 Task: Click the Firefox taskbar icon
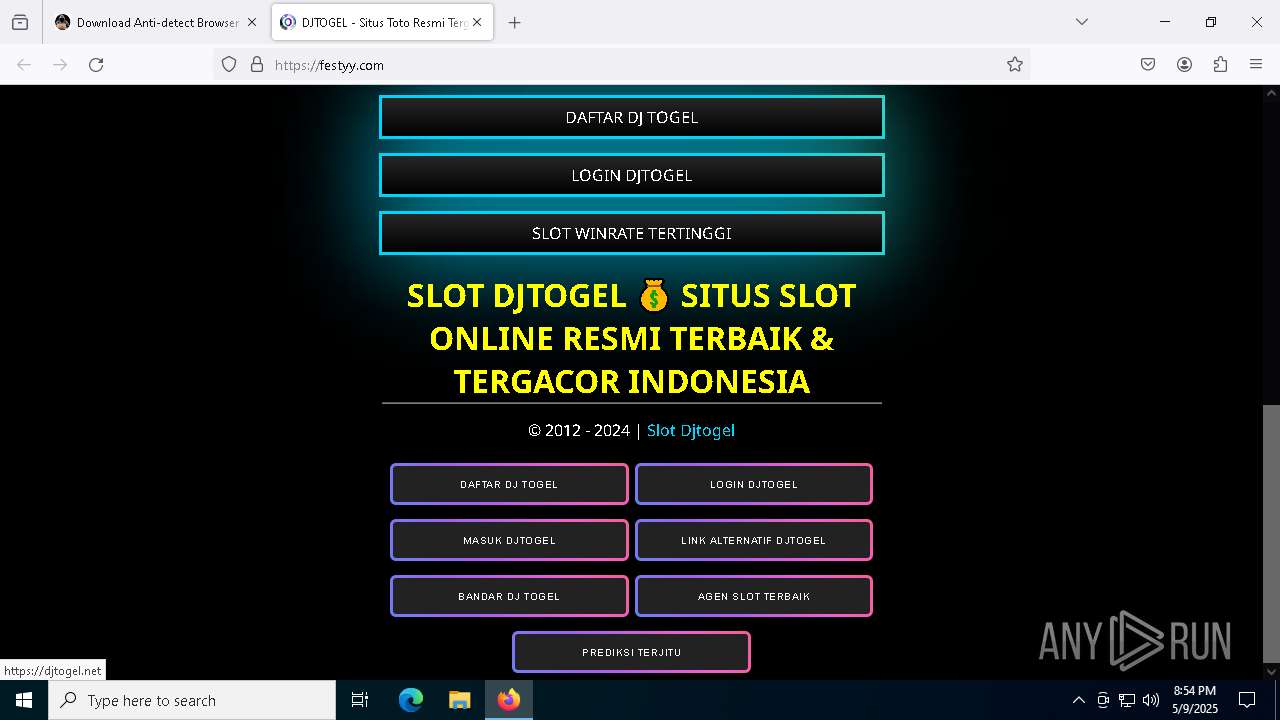(509, 700)
